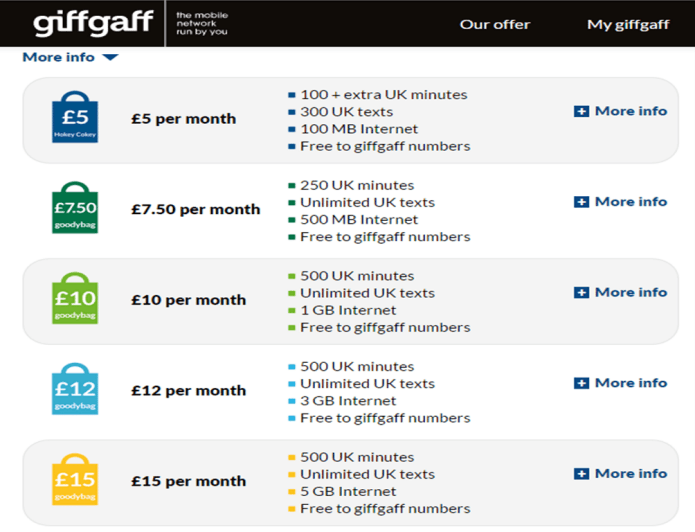Viewport: 695px width, 532px height.
Task: Open the Our offer menu
Action: 495,24
